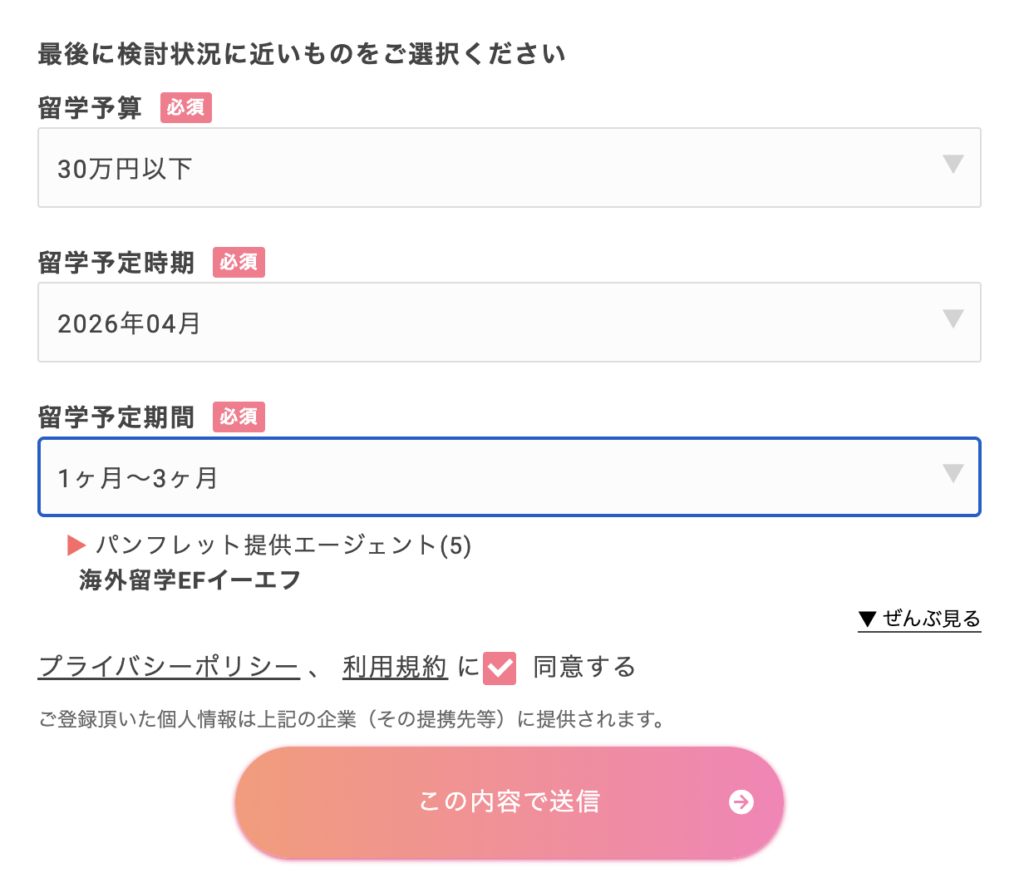Uncheck the pink 同意する checkbox
Screen dimensions: 1024x878
(499, 667)
